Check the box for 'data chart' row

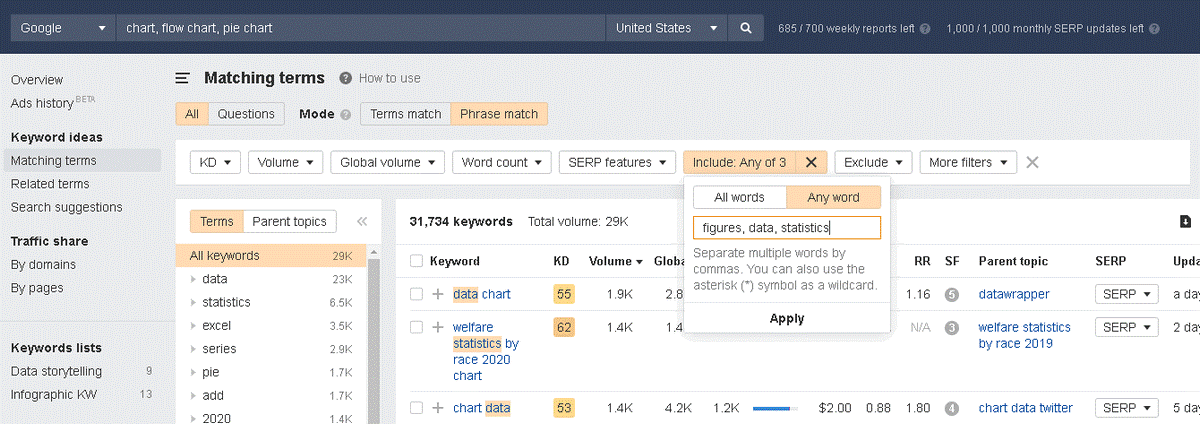(416, 295)
